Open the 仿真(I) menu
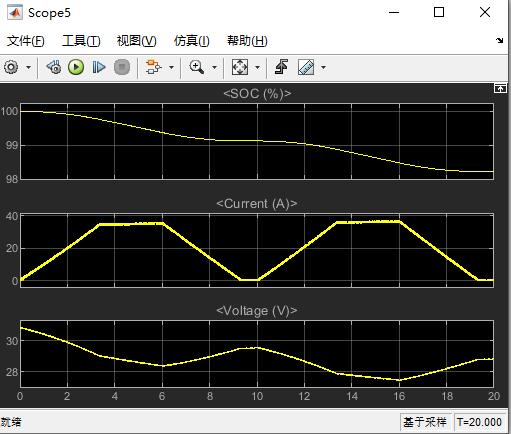Image resolution: width=511 pixels, height=434 pixels. pos(192,41)
